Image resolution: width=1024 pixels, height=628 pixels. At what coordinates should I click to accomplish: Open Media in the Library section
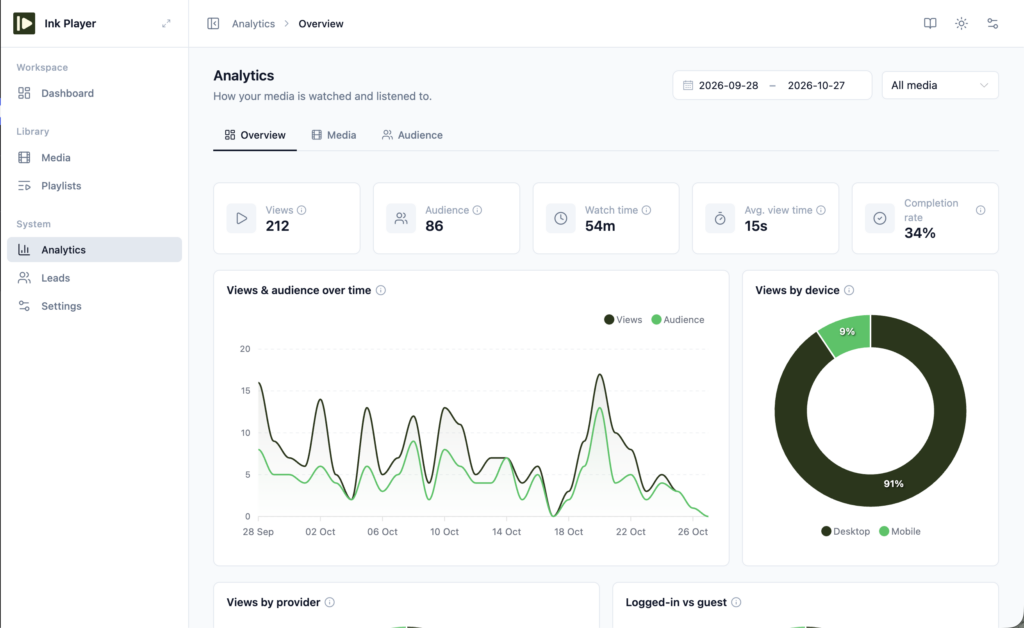coord(95,157)
